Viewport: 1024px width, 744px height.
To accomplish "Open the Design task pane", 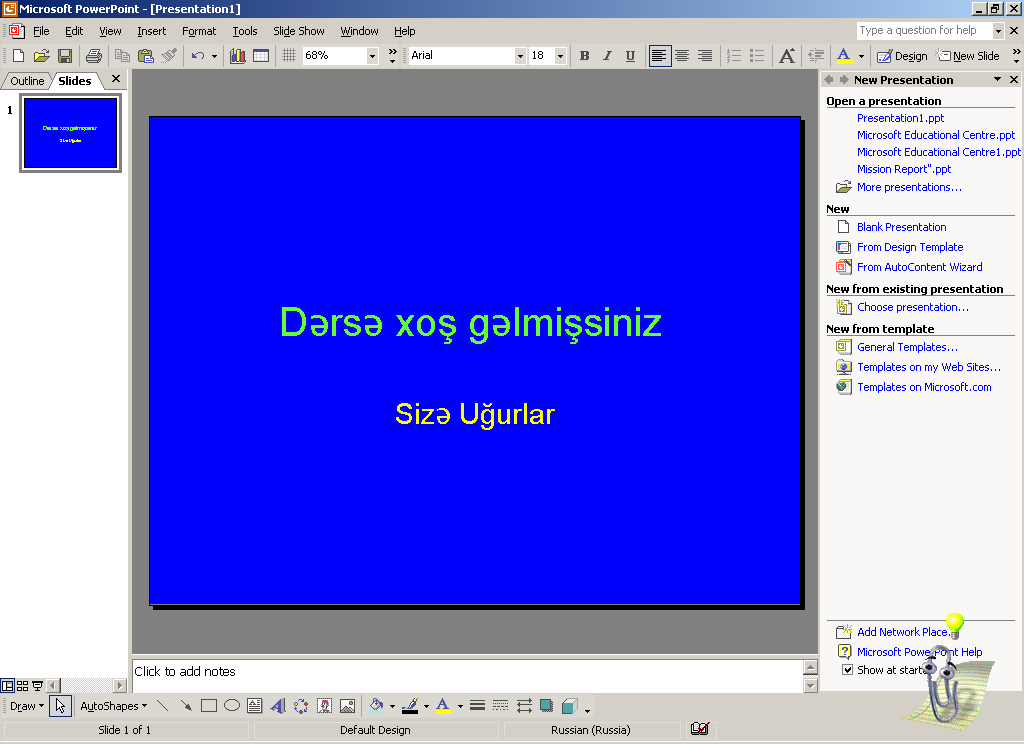I will (x=902, y=56).
